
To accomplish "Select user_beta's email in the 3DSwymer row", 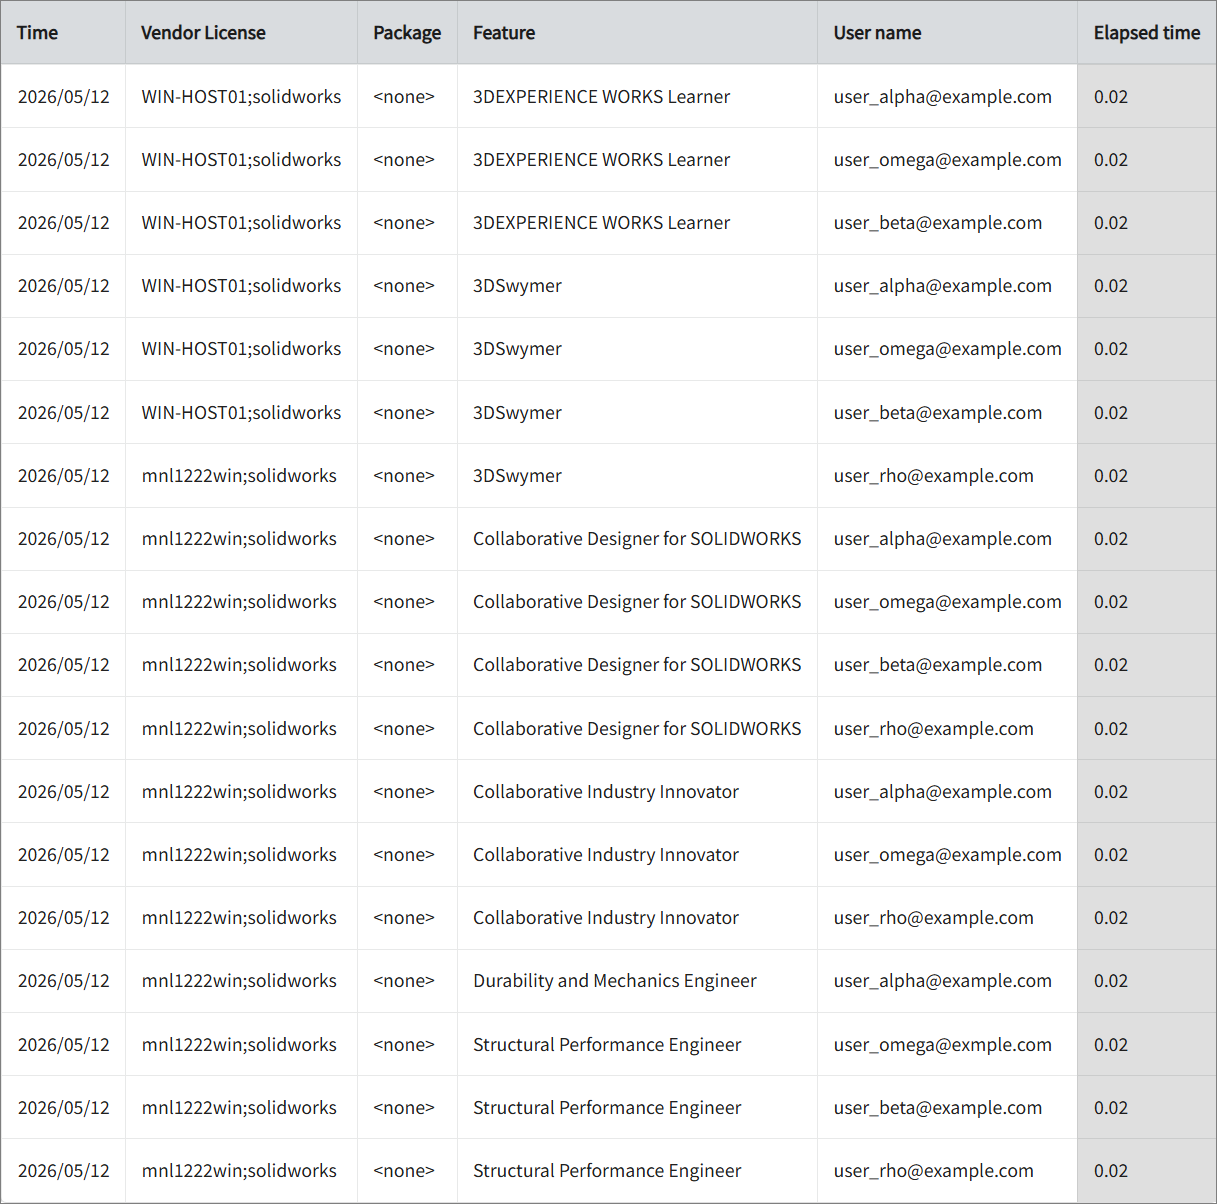I will click(938, 413).
